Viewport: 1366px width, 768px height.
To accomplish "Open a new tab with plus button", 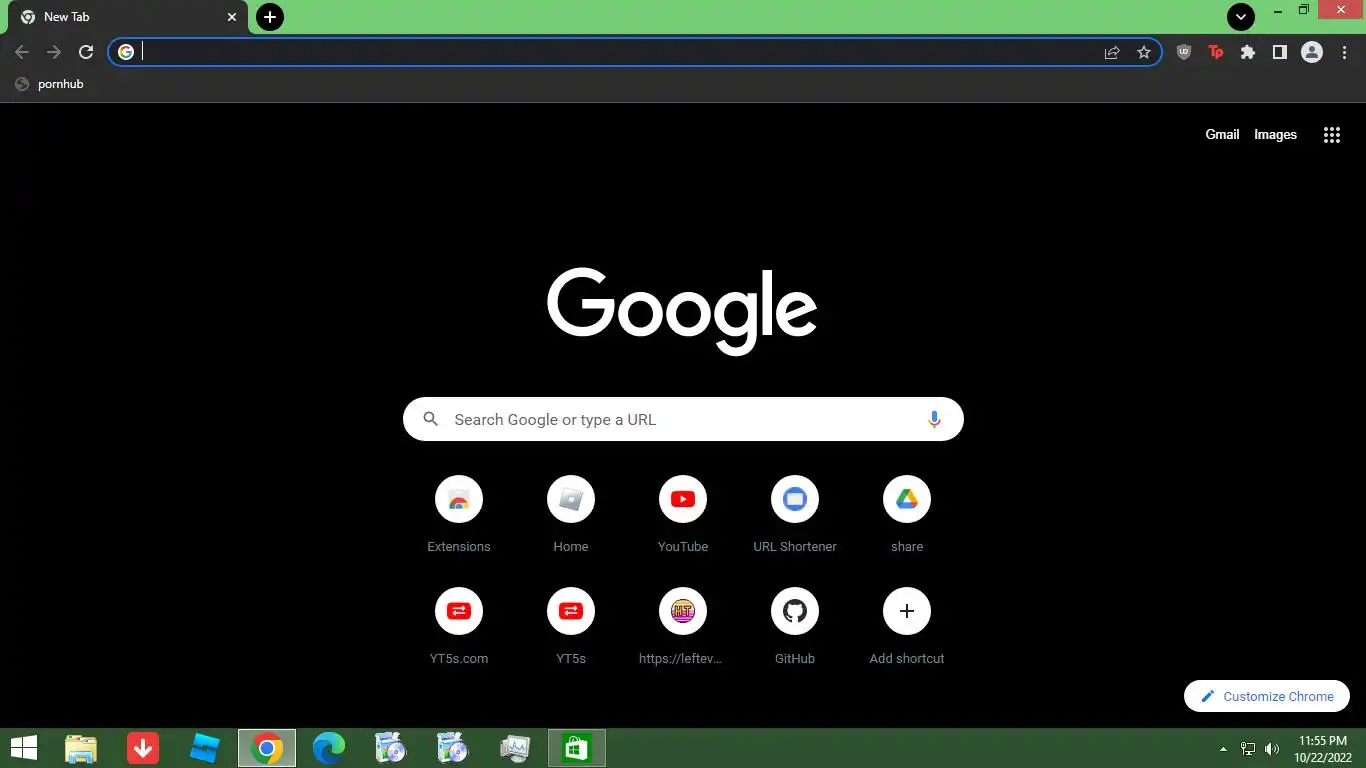I will pos(270,17).
